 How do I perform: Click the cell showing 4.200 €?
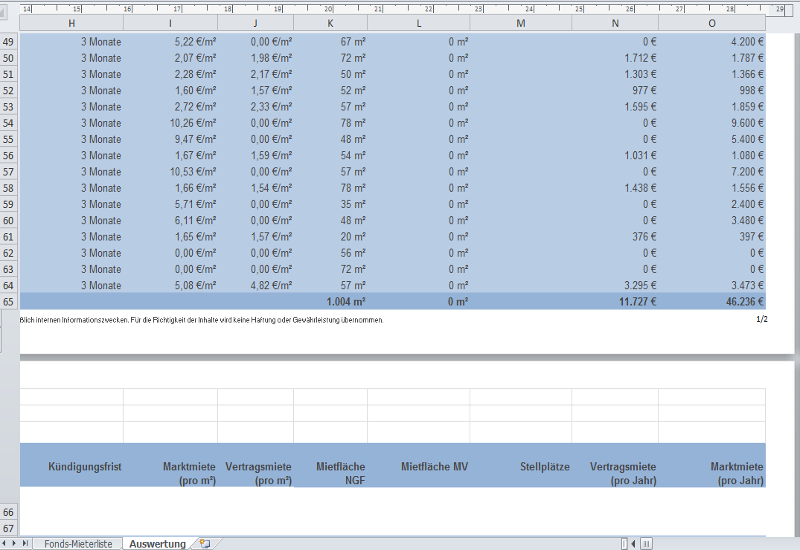click(x=712, y=42)
